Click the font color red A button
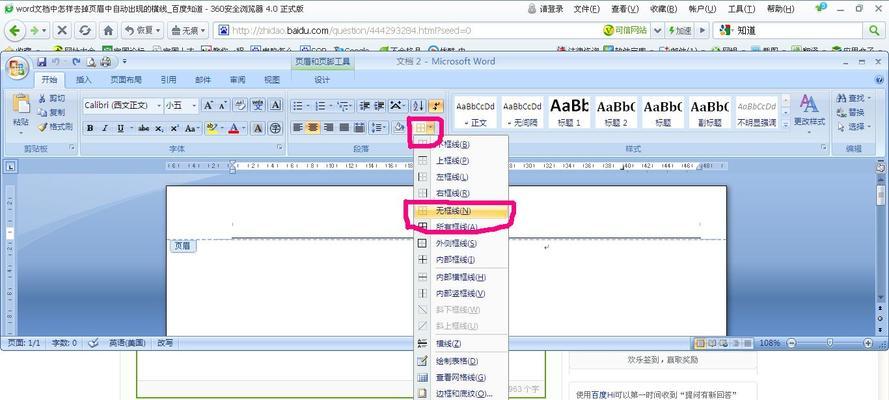 click(234, 129)
